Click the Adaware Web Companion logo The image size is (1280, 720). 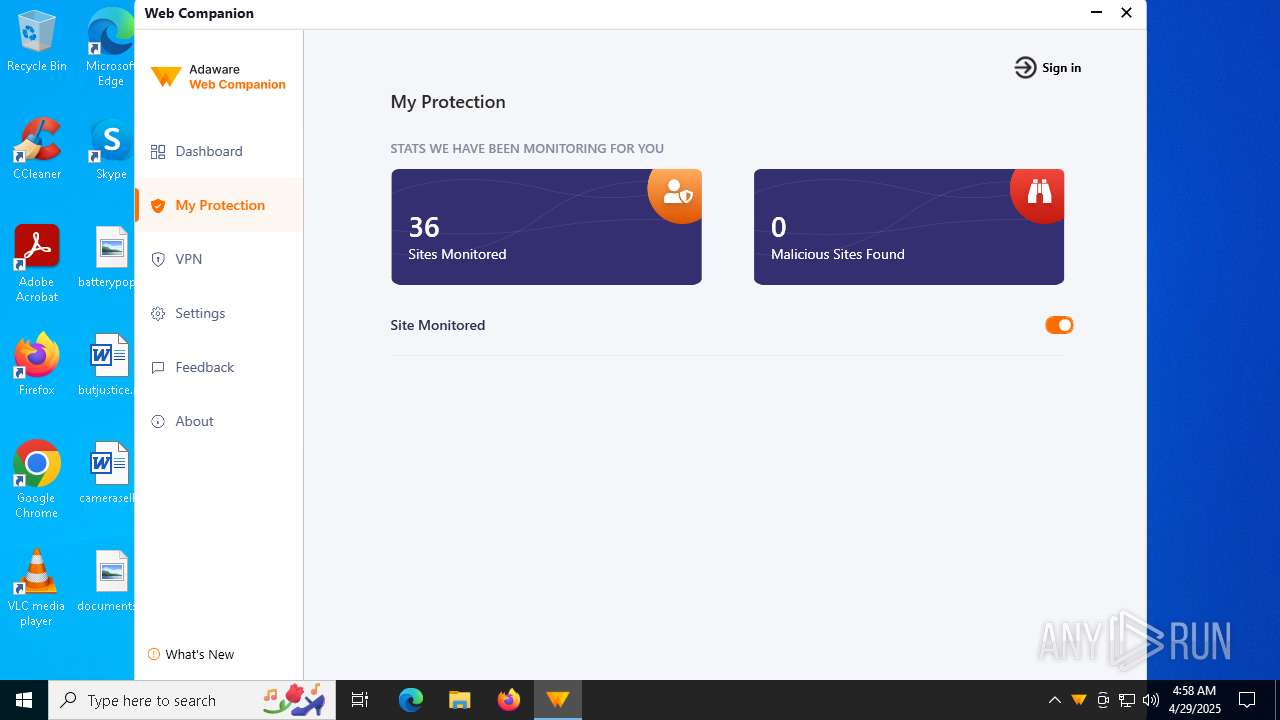[x=219, y=77]
